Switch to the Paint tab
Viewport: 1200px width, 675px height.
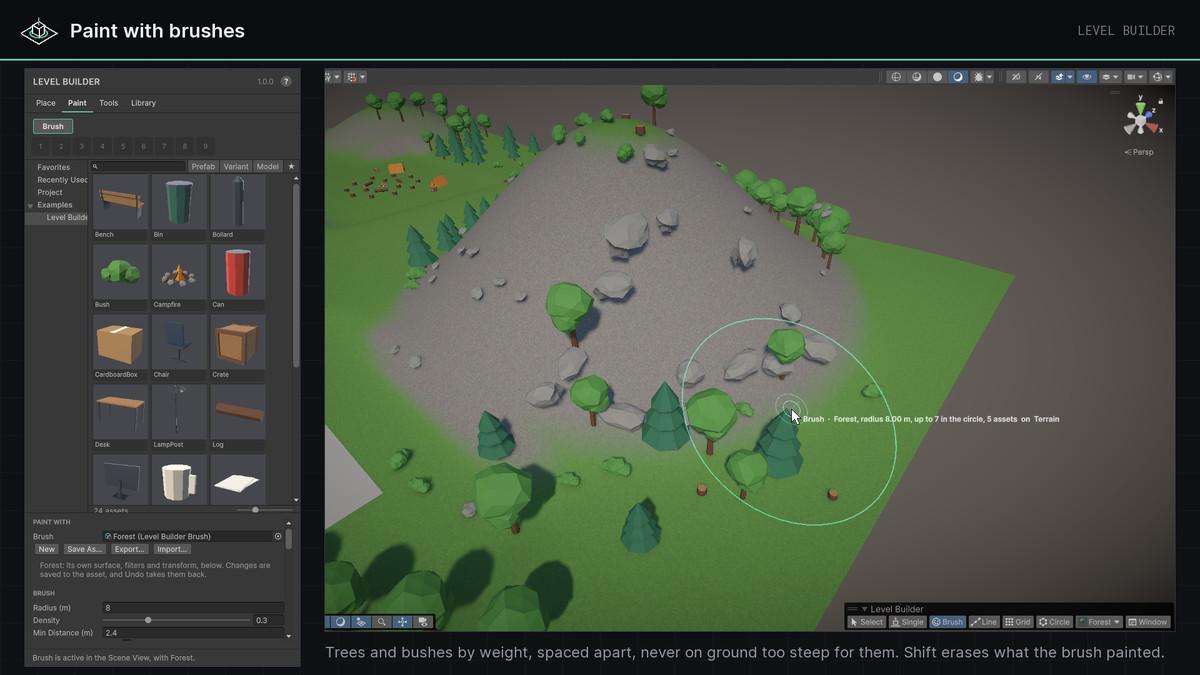pos(77,103)
